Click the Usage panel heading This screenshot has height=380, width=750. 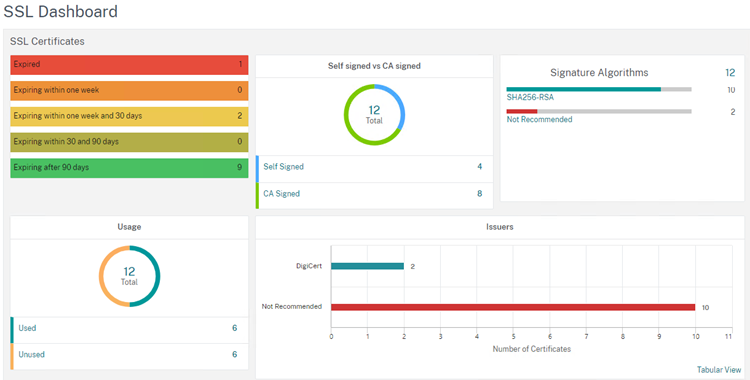click(x=129, y=227)
